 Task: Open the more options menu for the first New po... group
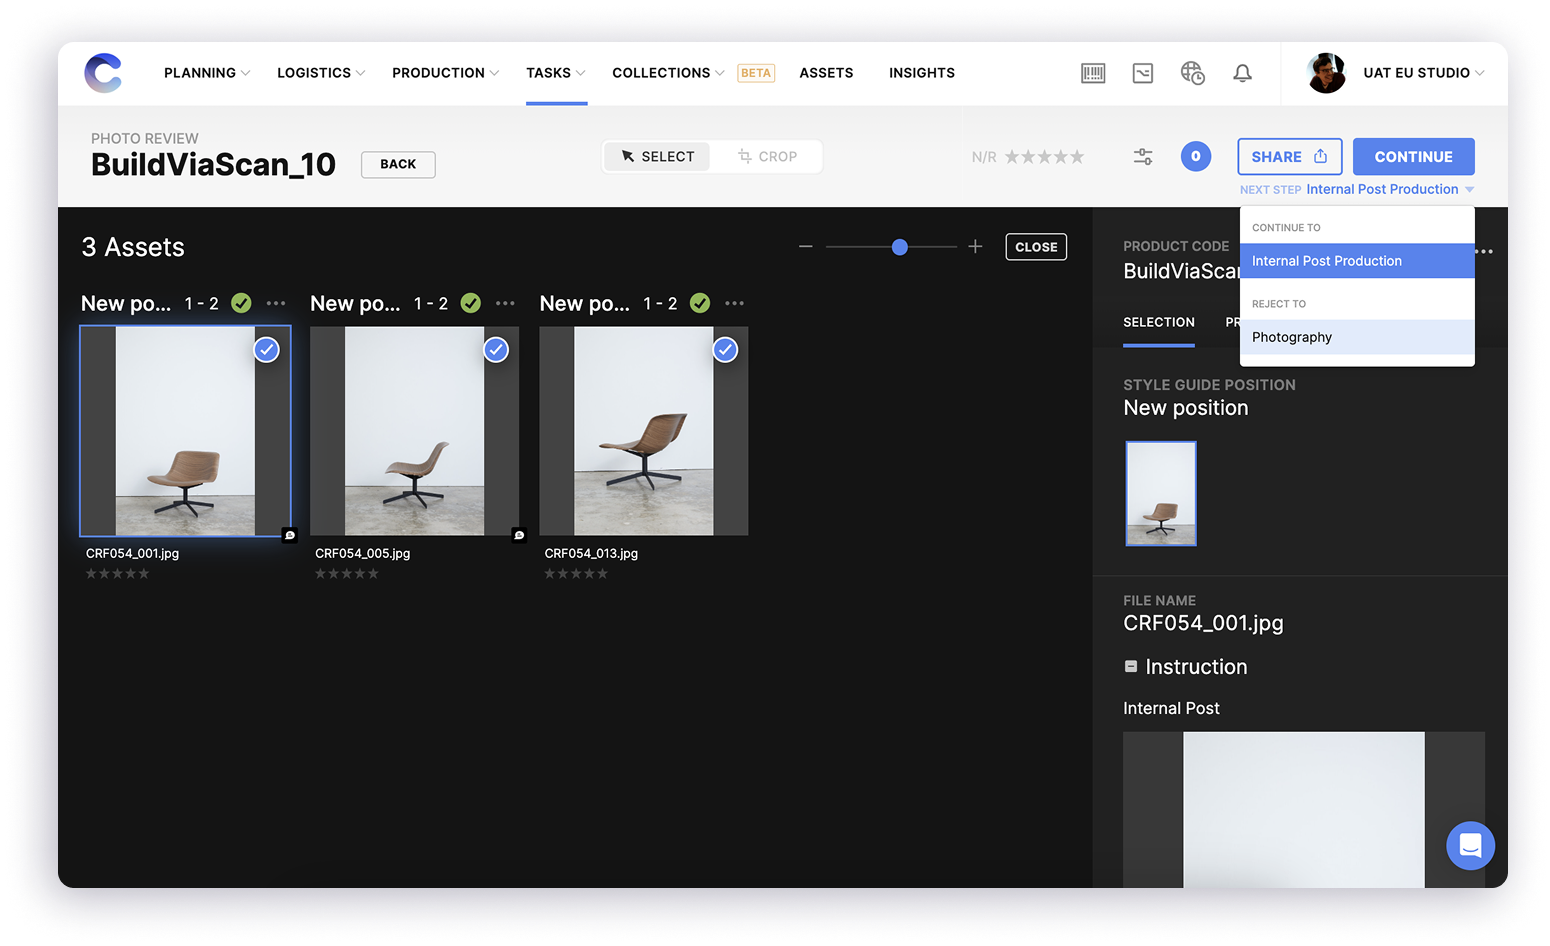[x=276, y=303]
